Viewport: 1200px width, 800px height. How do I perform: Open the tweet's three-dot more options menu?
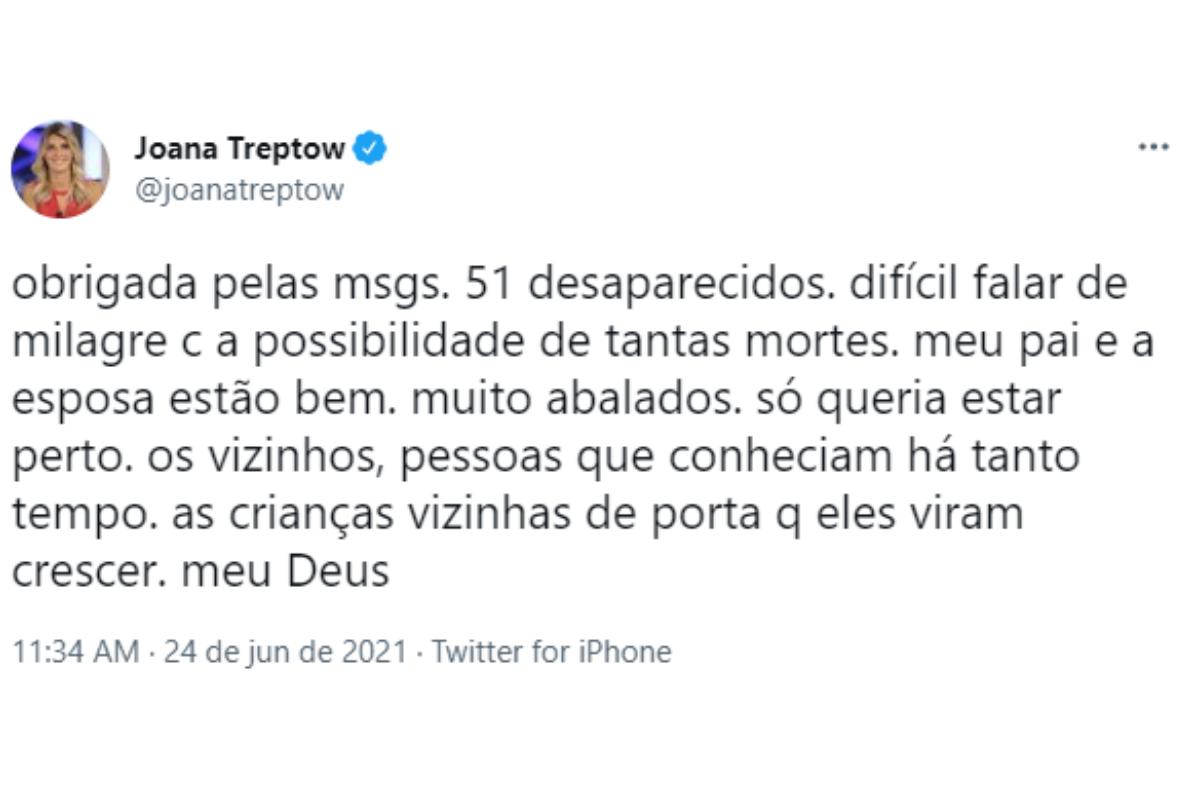point(1153,148)
